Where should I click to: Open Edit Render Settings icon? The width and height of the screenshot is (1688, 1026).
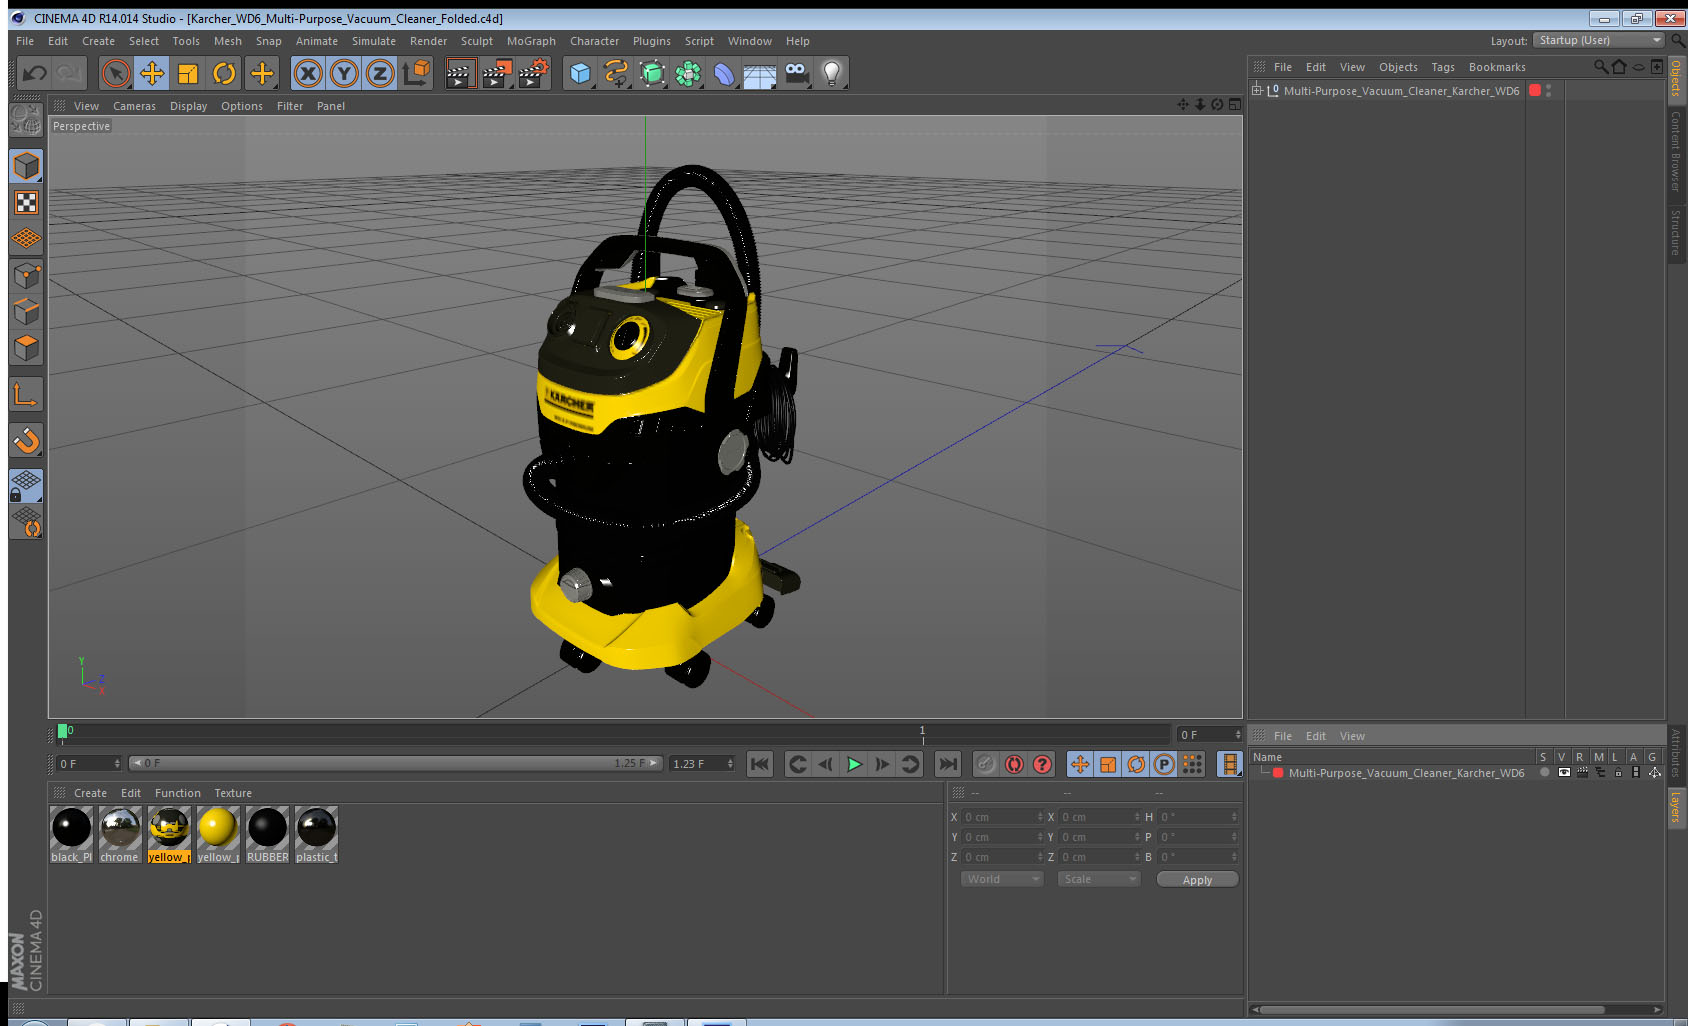533,73
